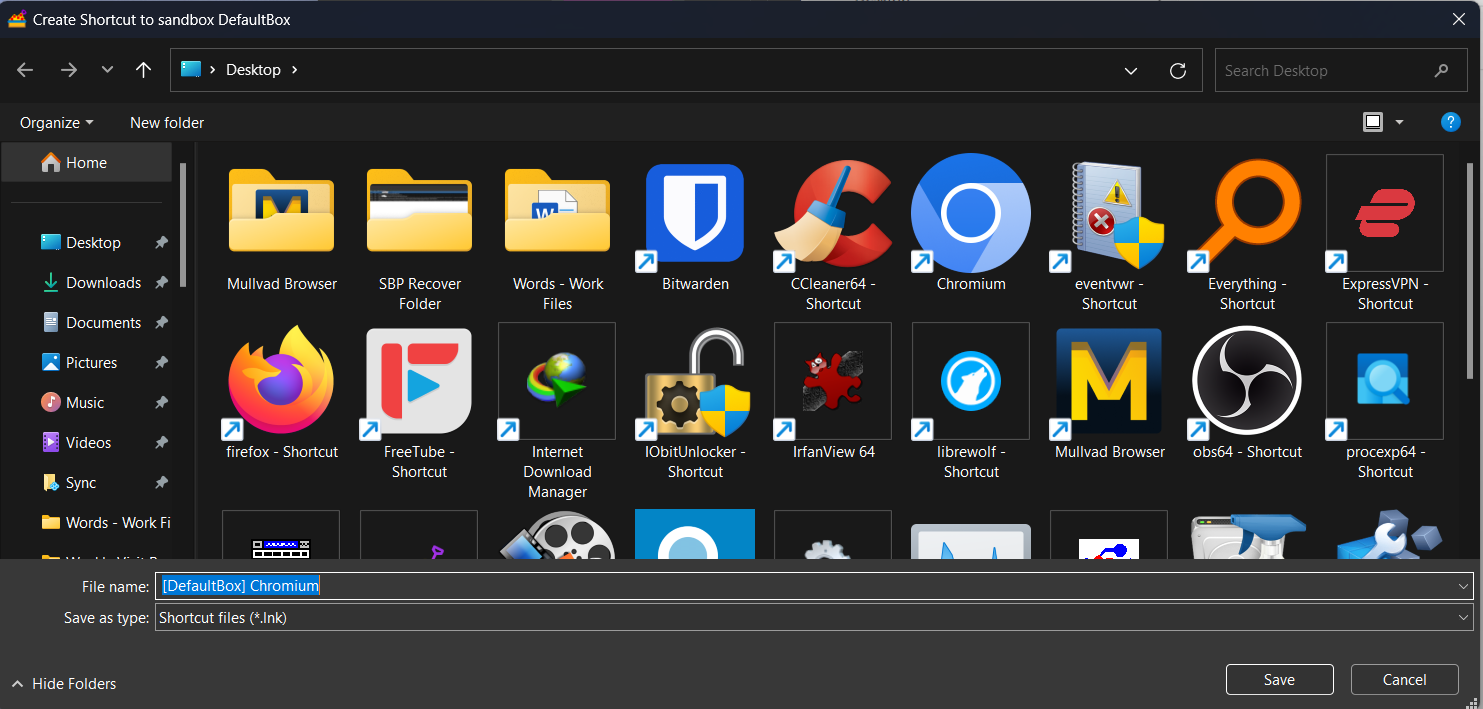Select the ExpressVPN shortcut icon
1483x709 pixels.
1385,213
